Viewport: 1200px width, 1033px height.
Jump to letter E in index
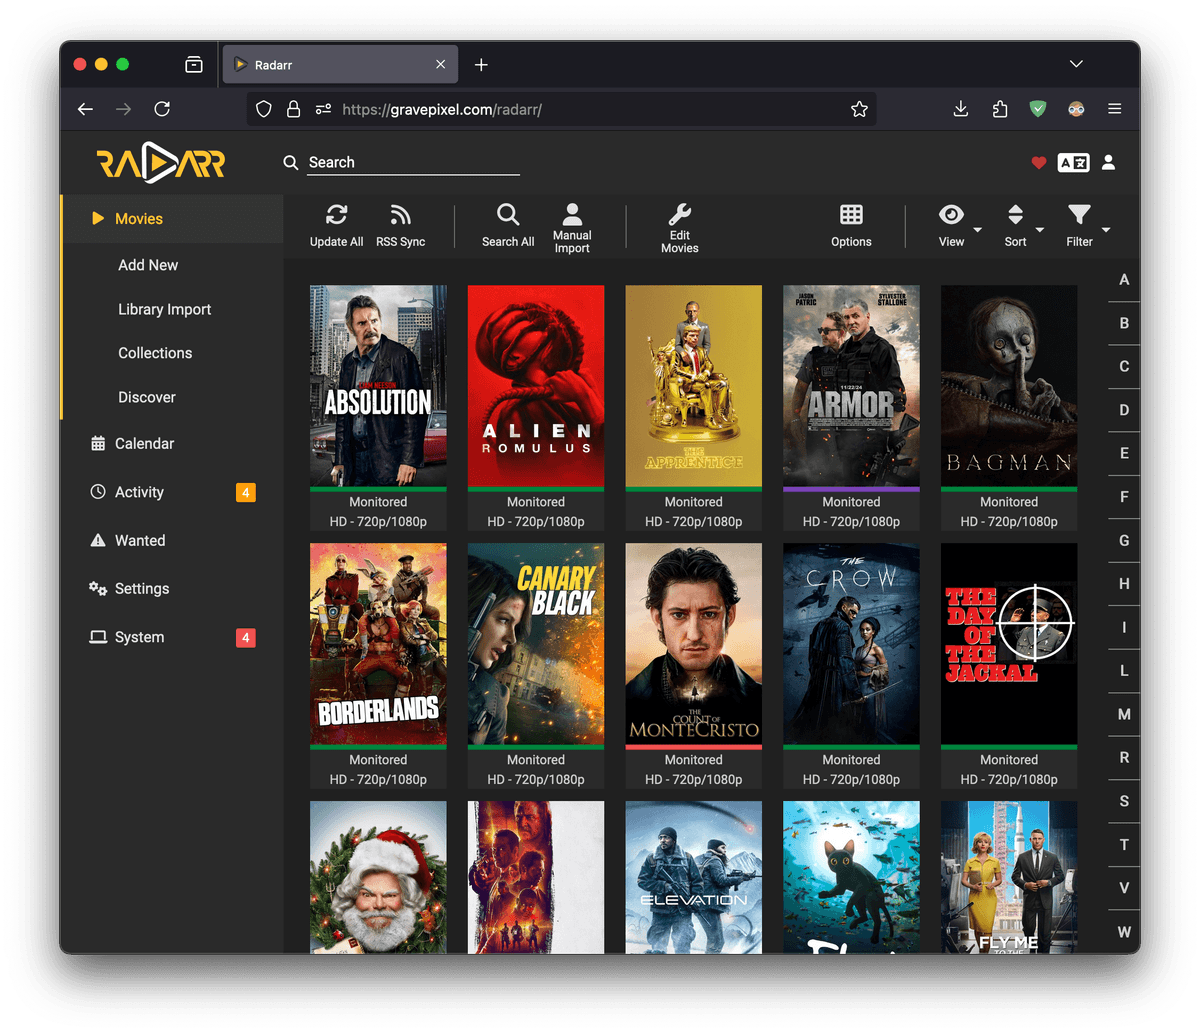[1124, 453]
